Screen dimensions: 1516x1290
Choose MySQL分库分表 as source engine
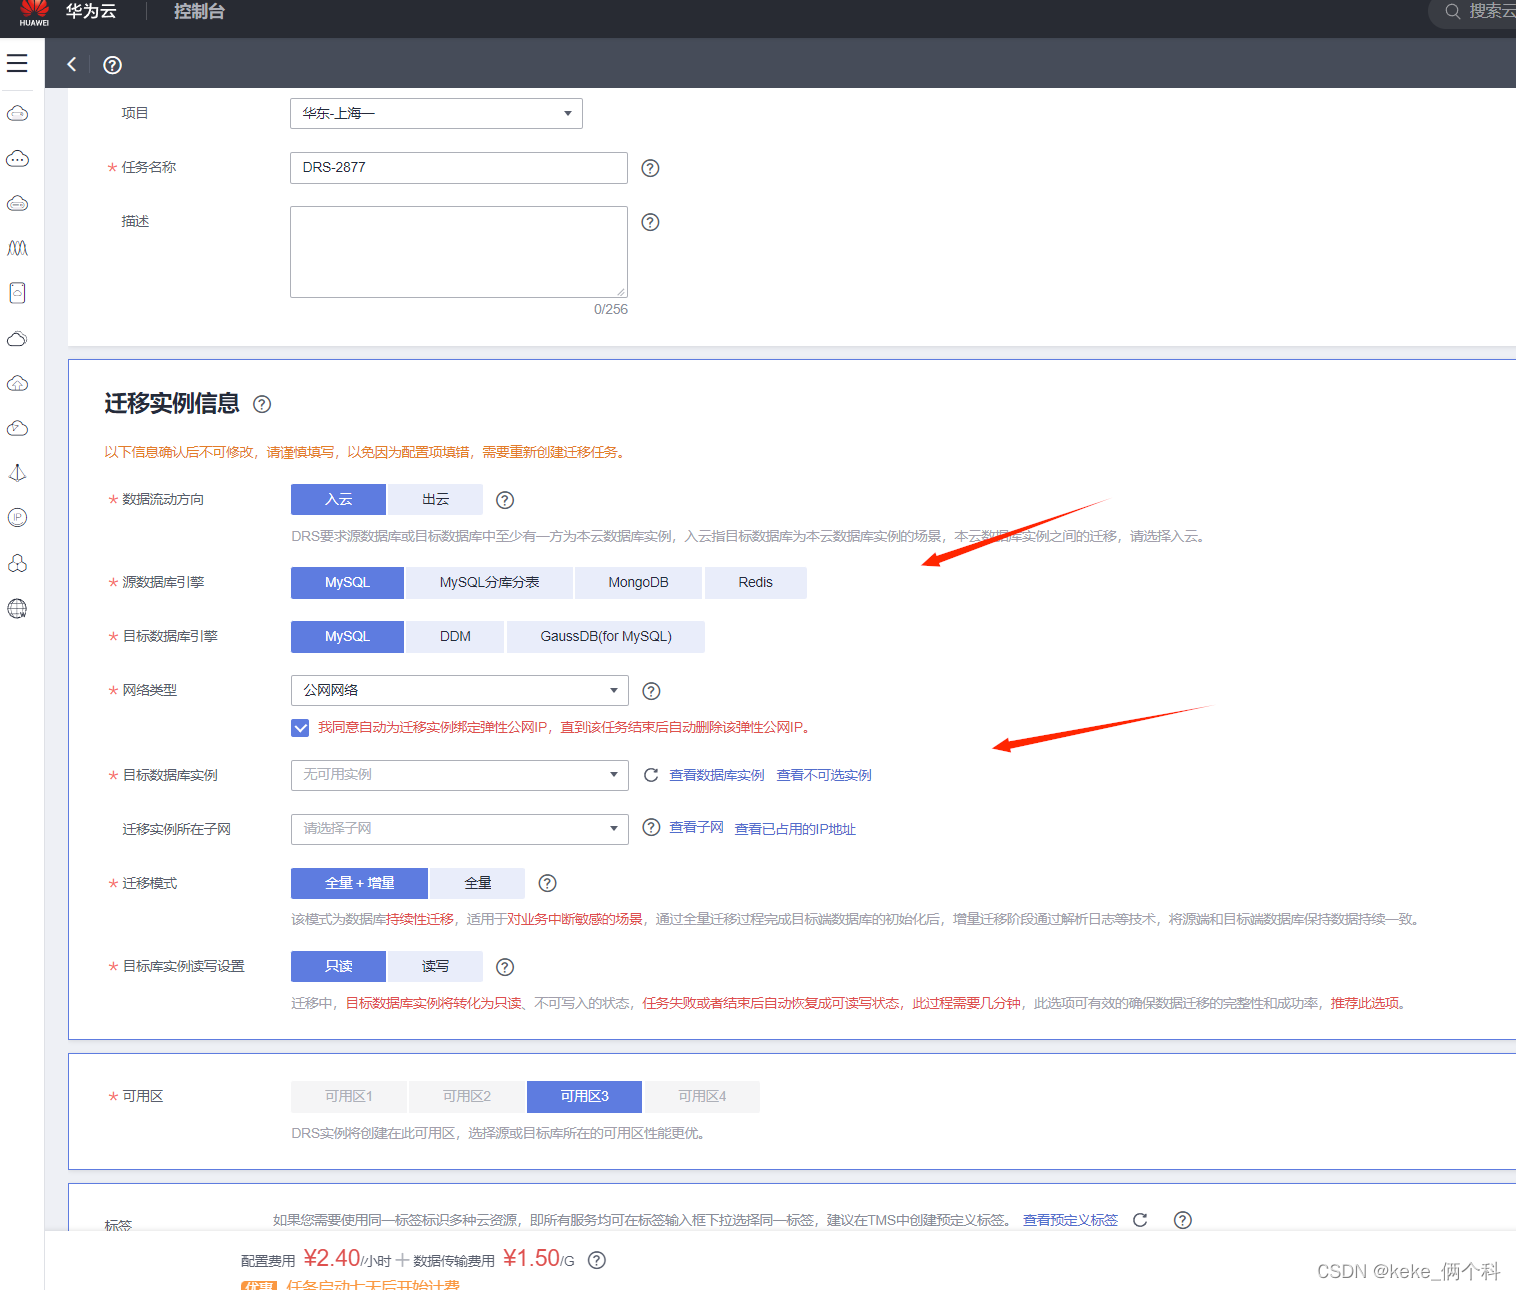[489, 583]
